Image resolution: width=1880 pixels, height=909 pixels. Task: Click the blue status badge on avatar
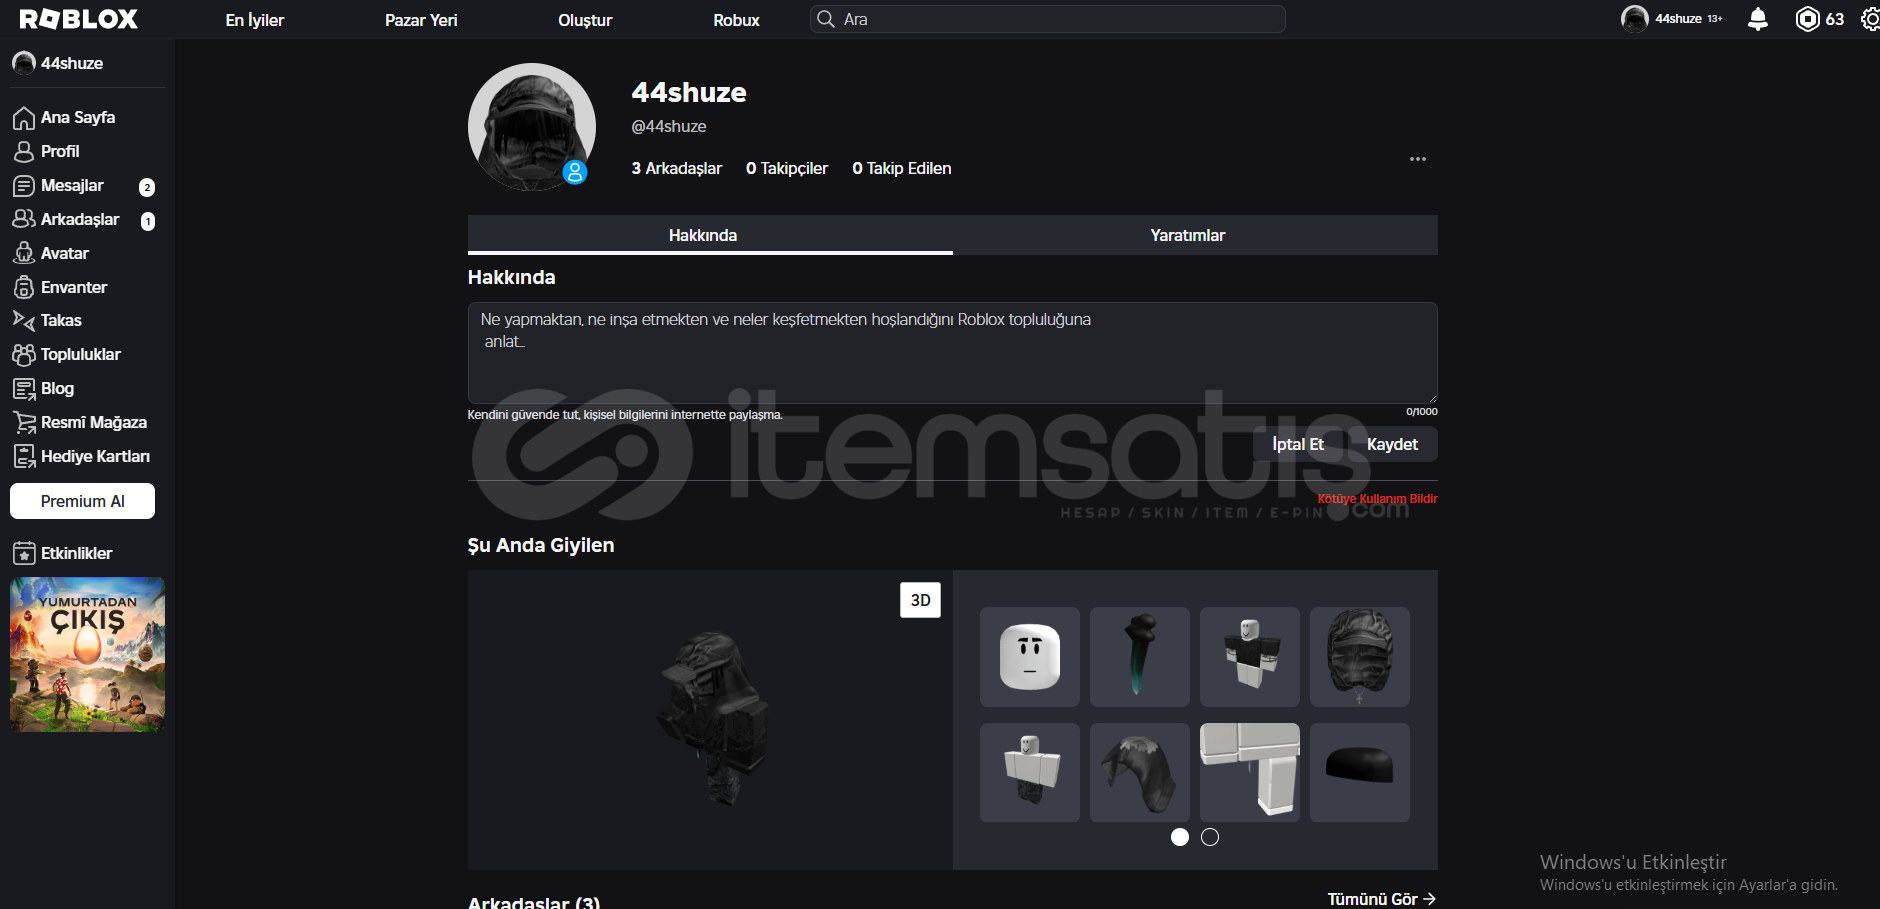(575, 172)
